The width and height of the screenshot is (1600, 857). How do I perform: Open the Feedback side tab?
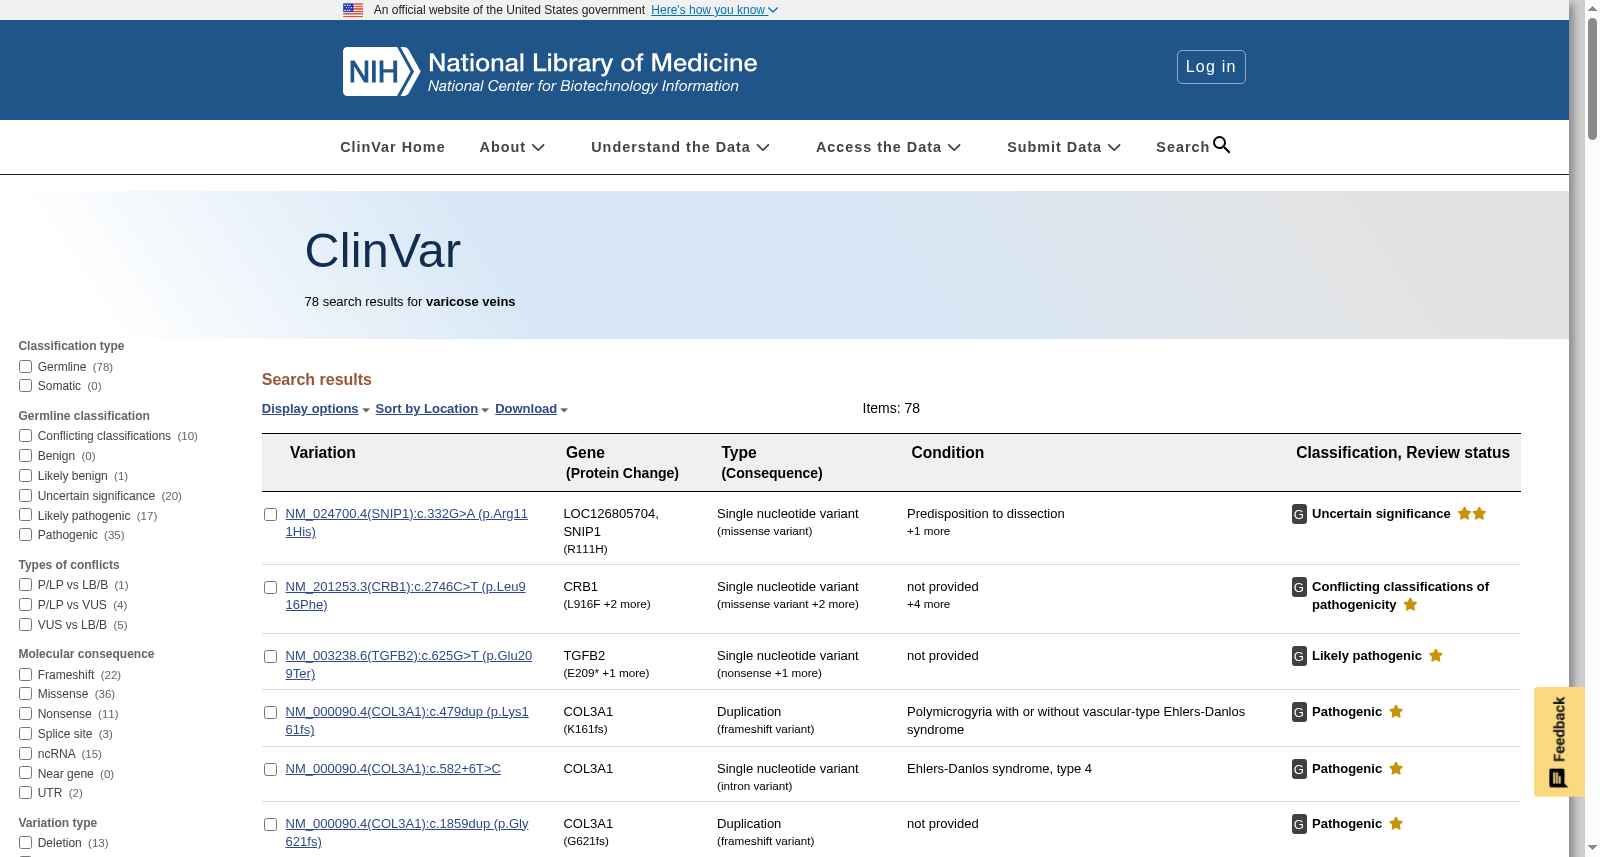click(x=1559, y=741)
